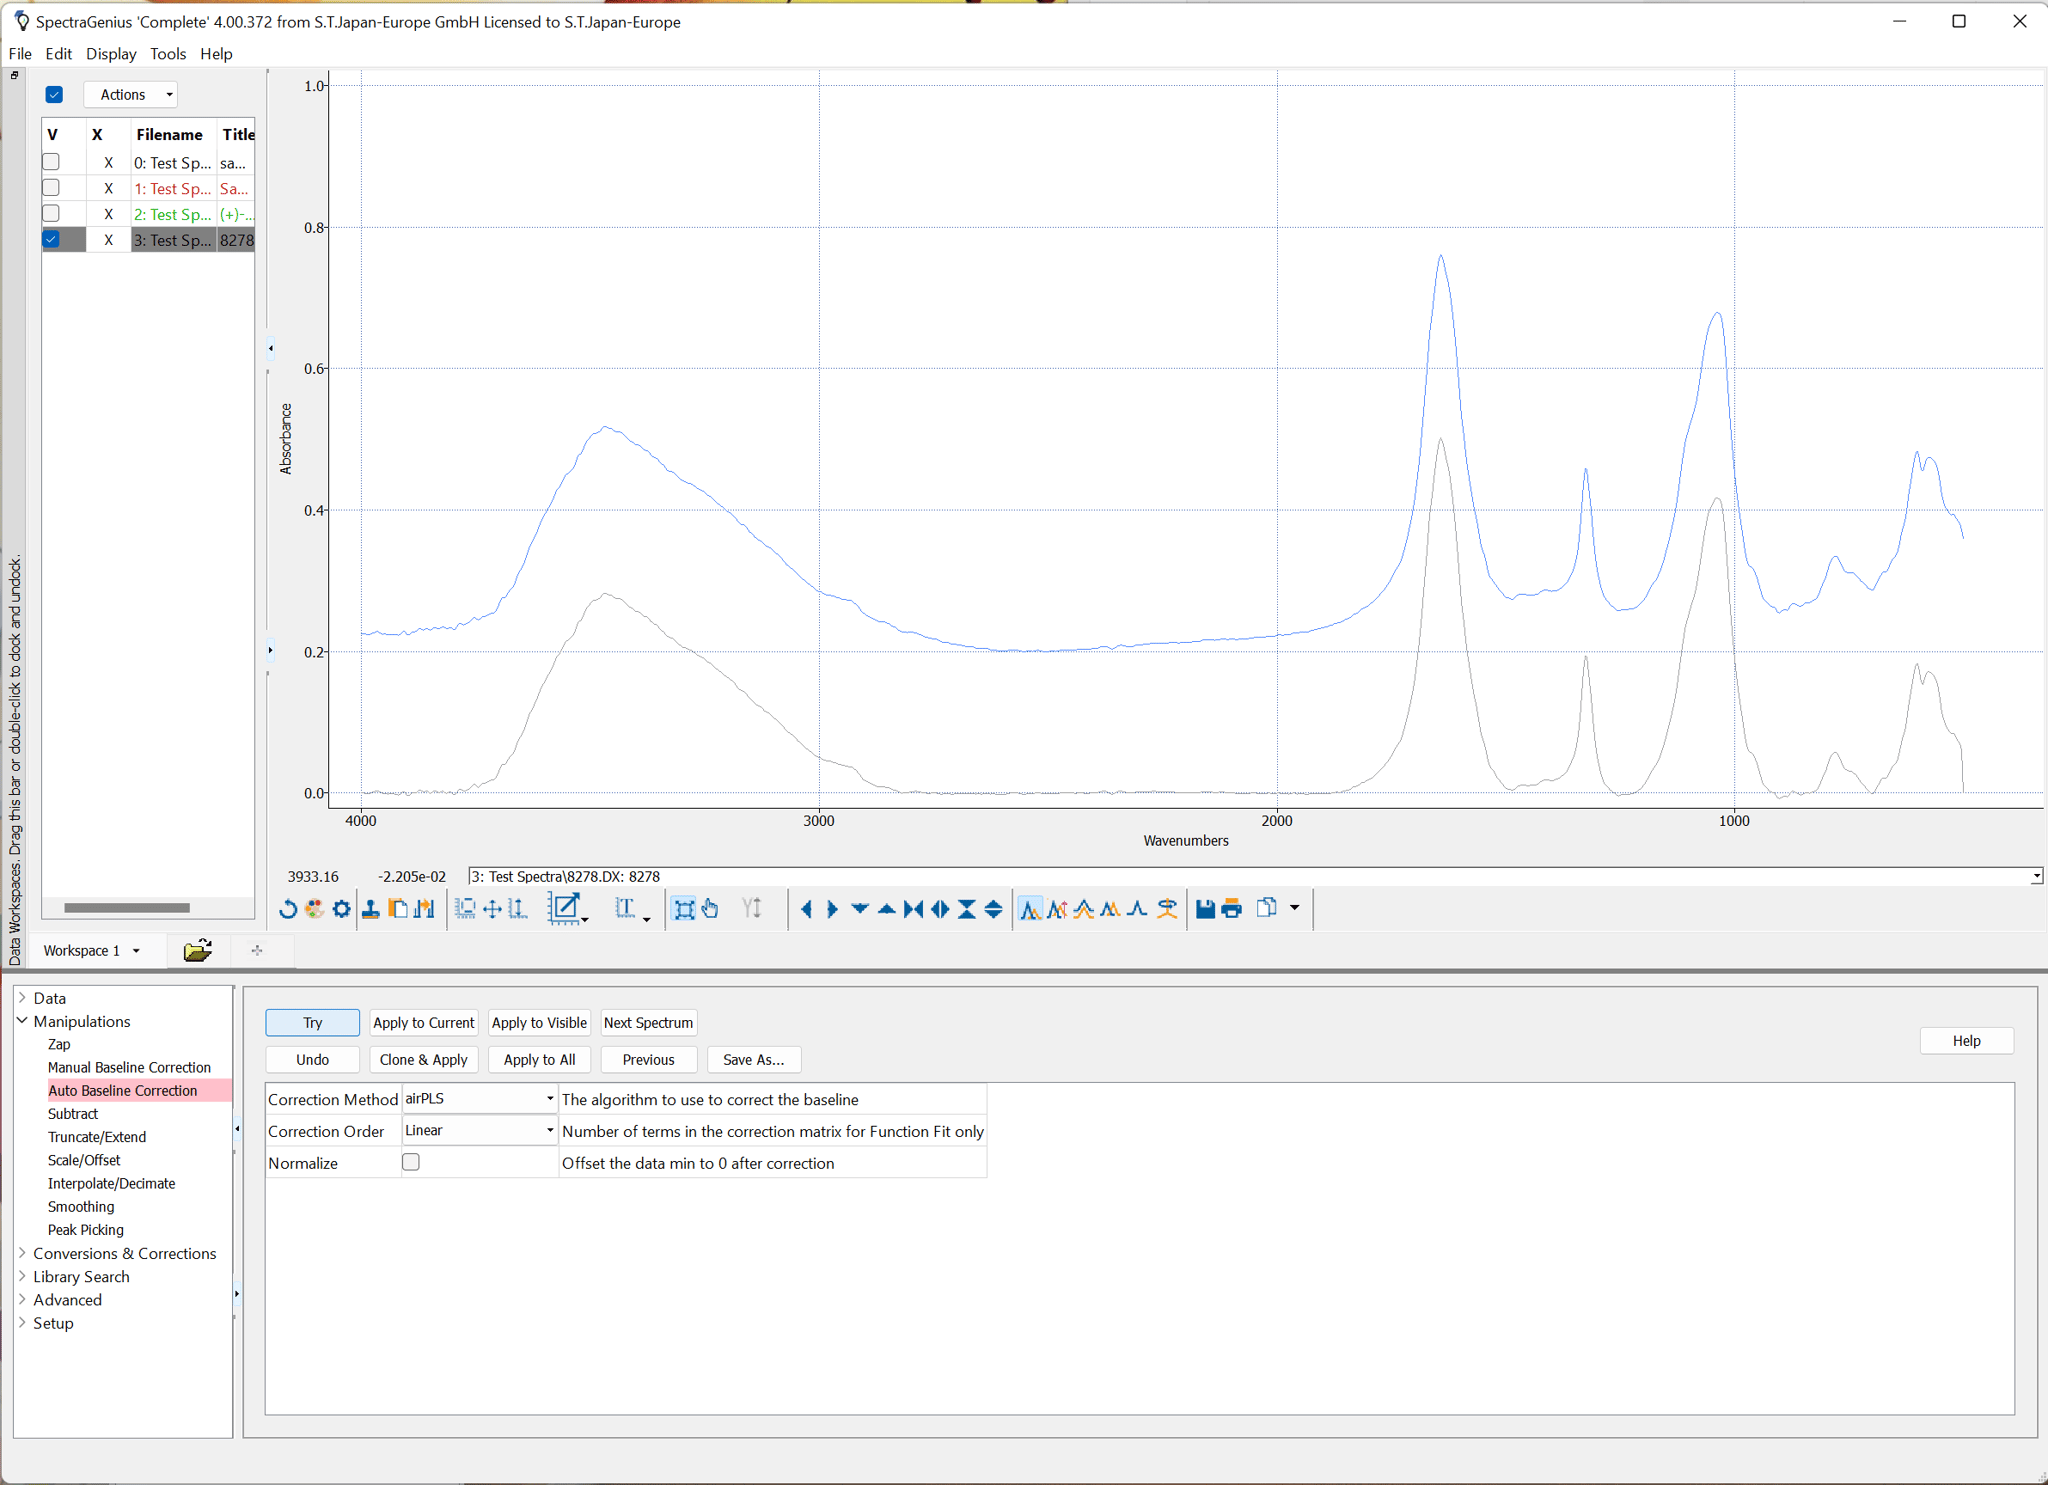2048x1485 pixels.
Task: Select Smoothing in the Manipulations list
Action: (x=80, y=1206)
